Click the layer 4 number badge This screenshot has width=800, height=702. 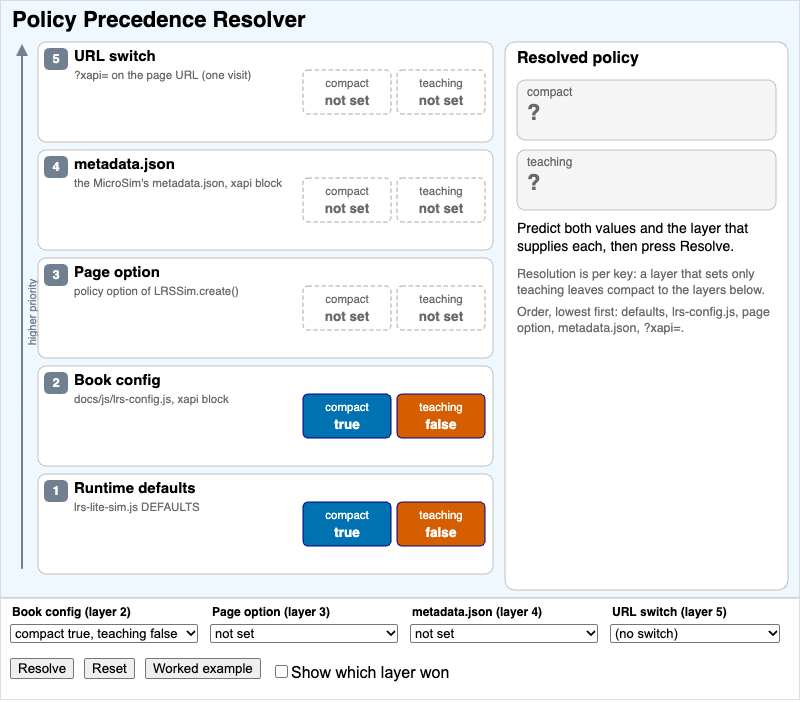(x=56, y=166)
